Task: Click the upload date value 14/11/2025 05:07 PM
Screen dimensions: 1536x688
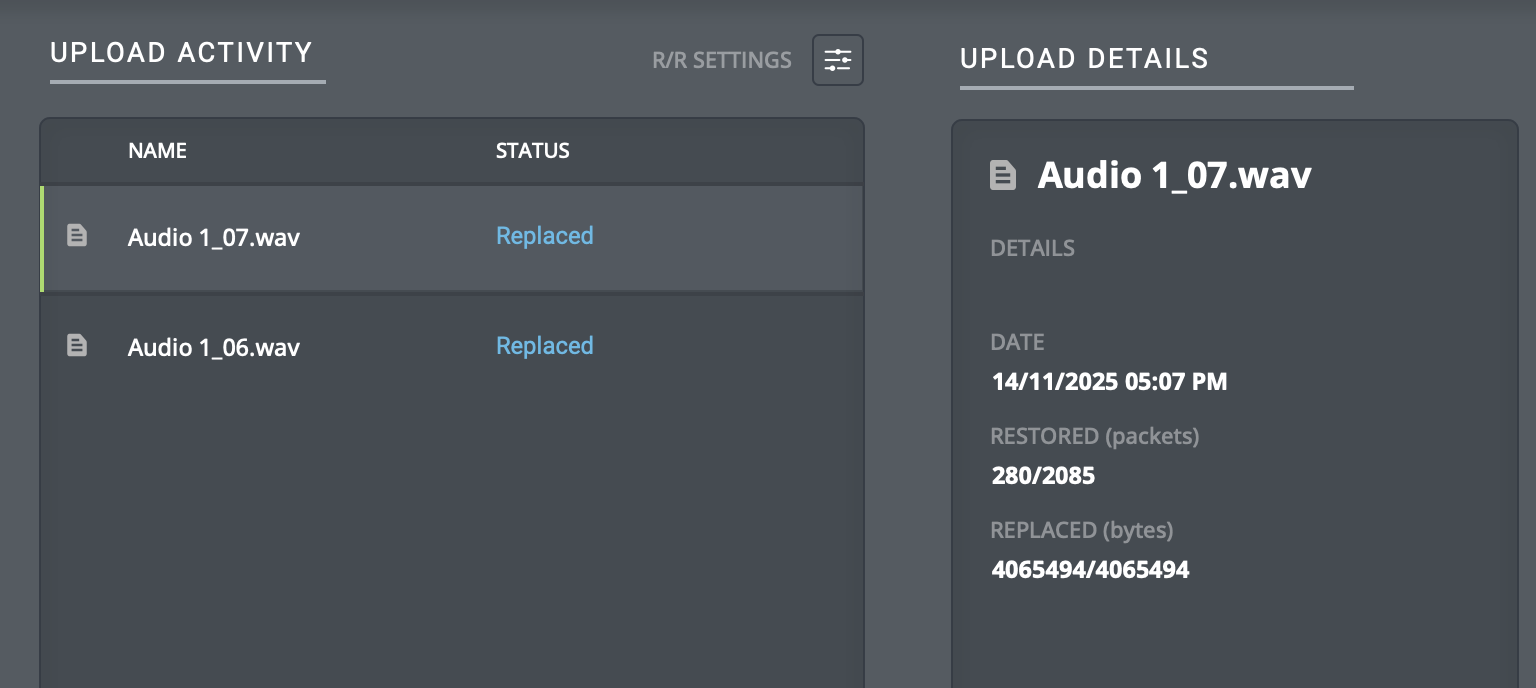Action: (1109, 381)
